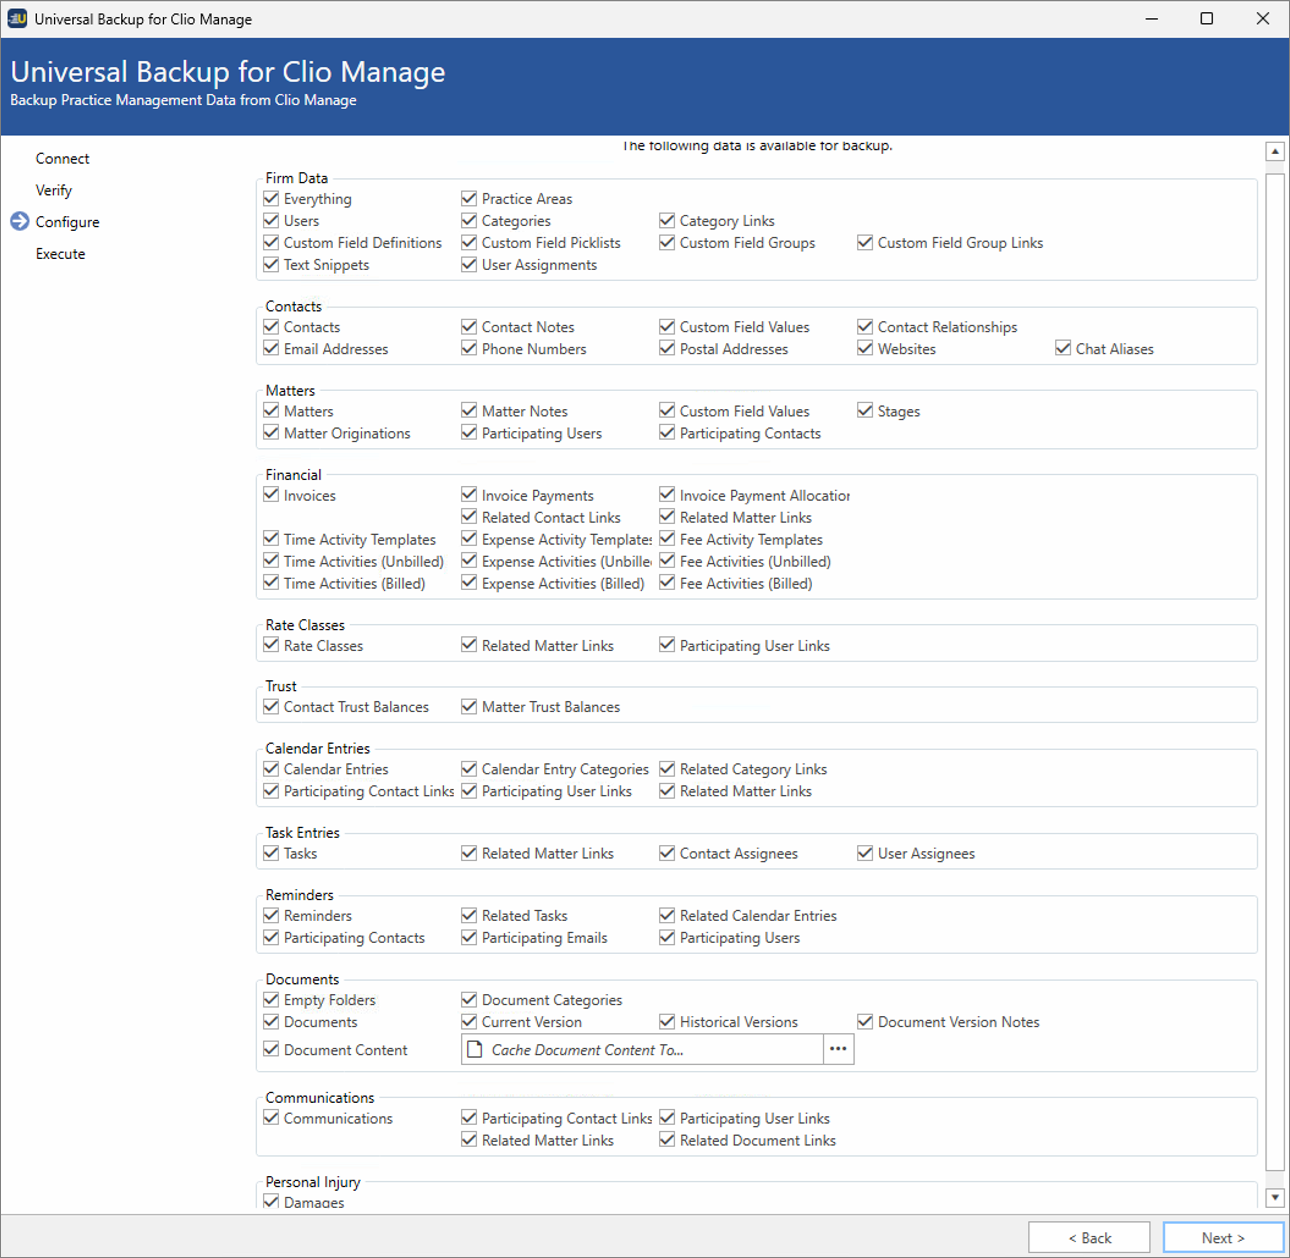The width and height of the screenshot is (1290, 1258).
Task: Uncheck Related Contact Links in Financial
Action: click(x=469, y=516)
